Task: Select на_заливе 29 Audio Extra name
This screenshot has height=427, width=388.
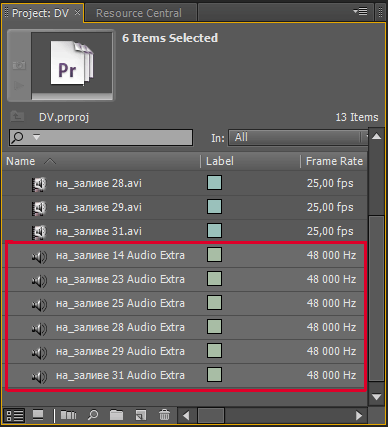Action: (120, 351)
